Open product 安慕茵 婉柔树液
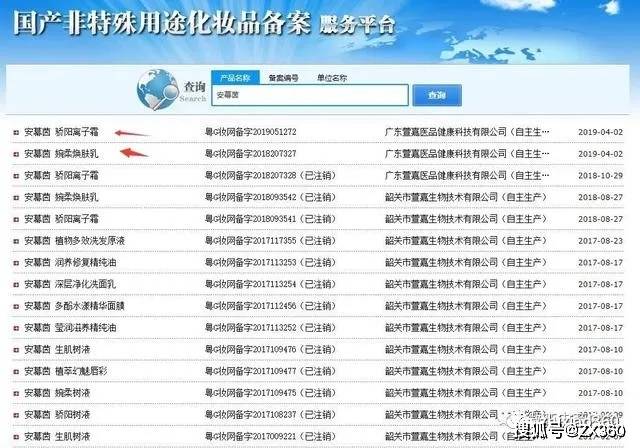Viewport: 640px width, 448px height. 57,393
